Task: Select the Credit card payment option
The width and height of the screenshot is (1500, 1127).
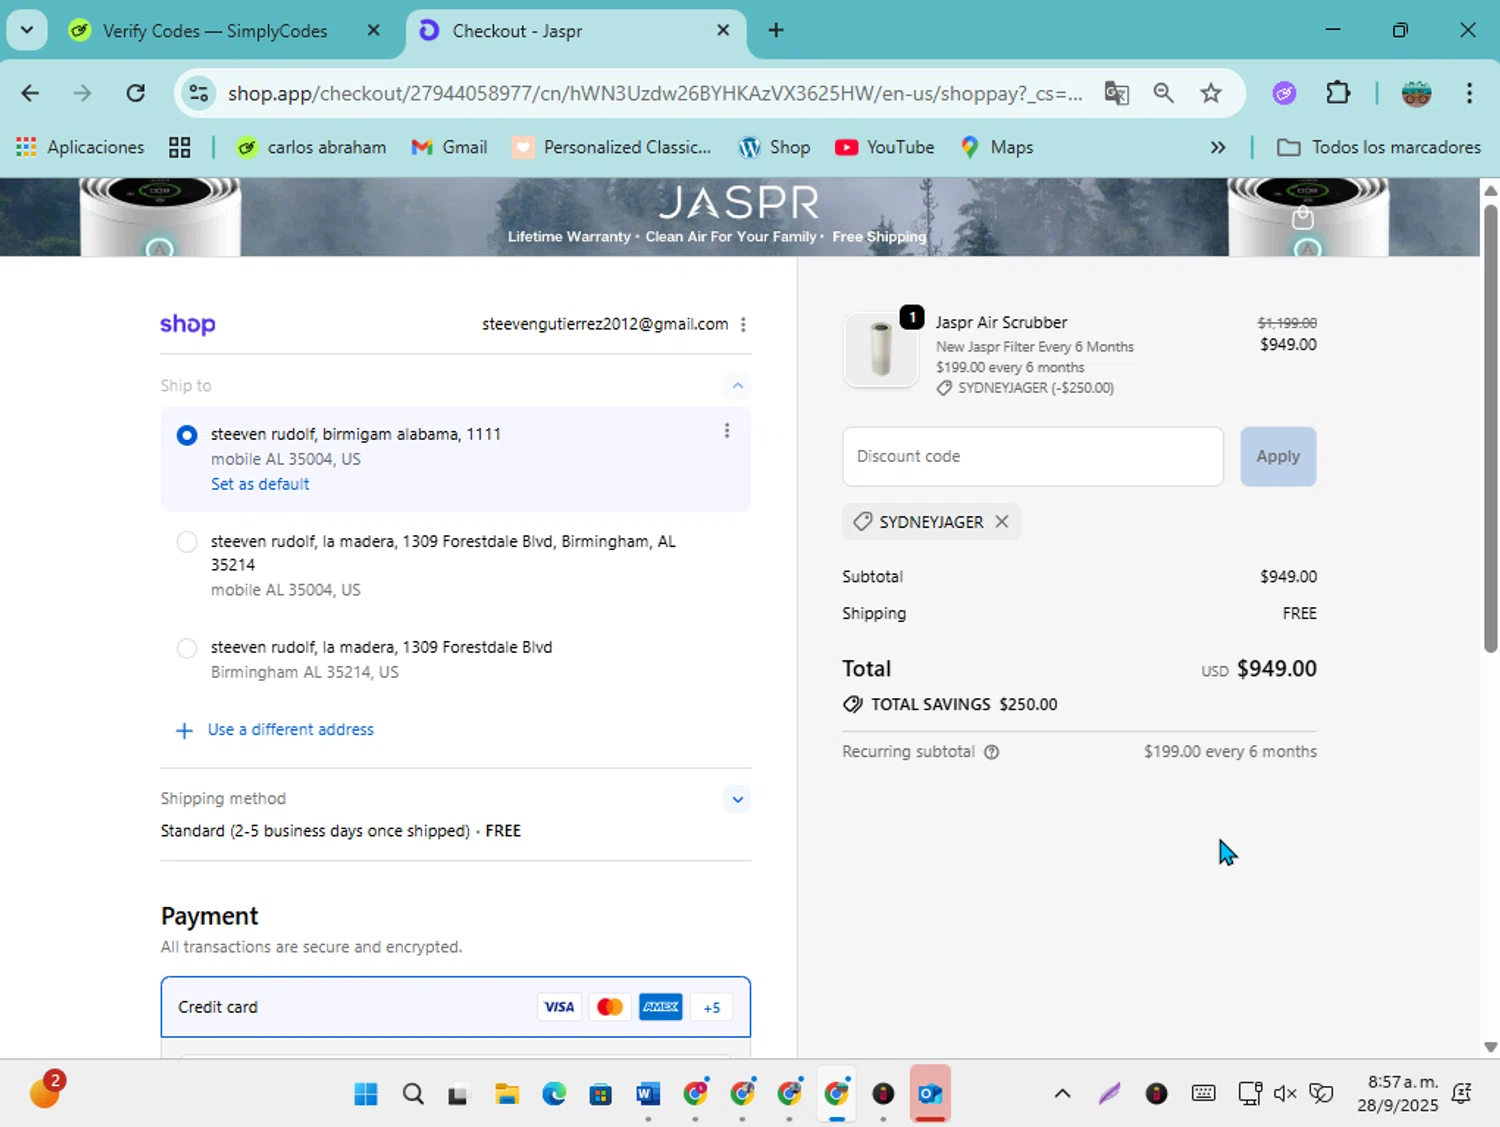Action: click(456, 1007)
